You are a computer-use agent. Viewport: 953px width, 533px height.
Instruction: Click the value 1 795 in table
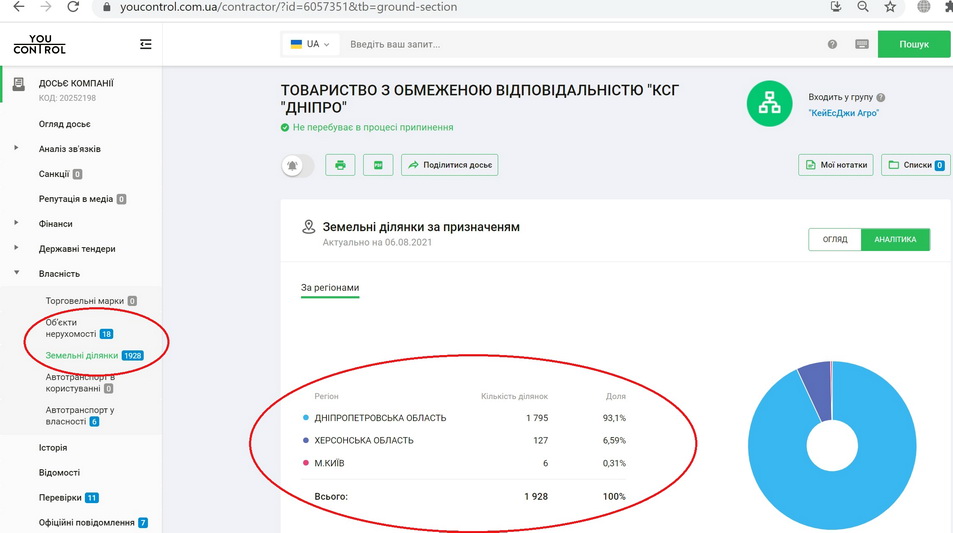pyautogui.click(x=537, y=418)
